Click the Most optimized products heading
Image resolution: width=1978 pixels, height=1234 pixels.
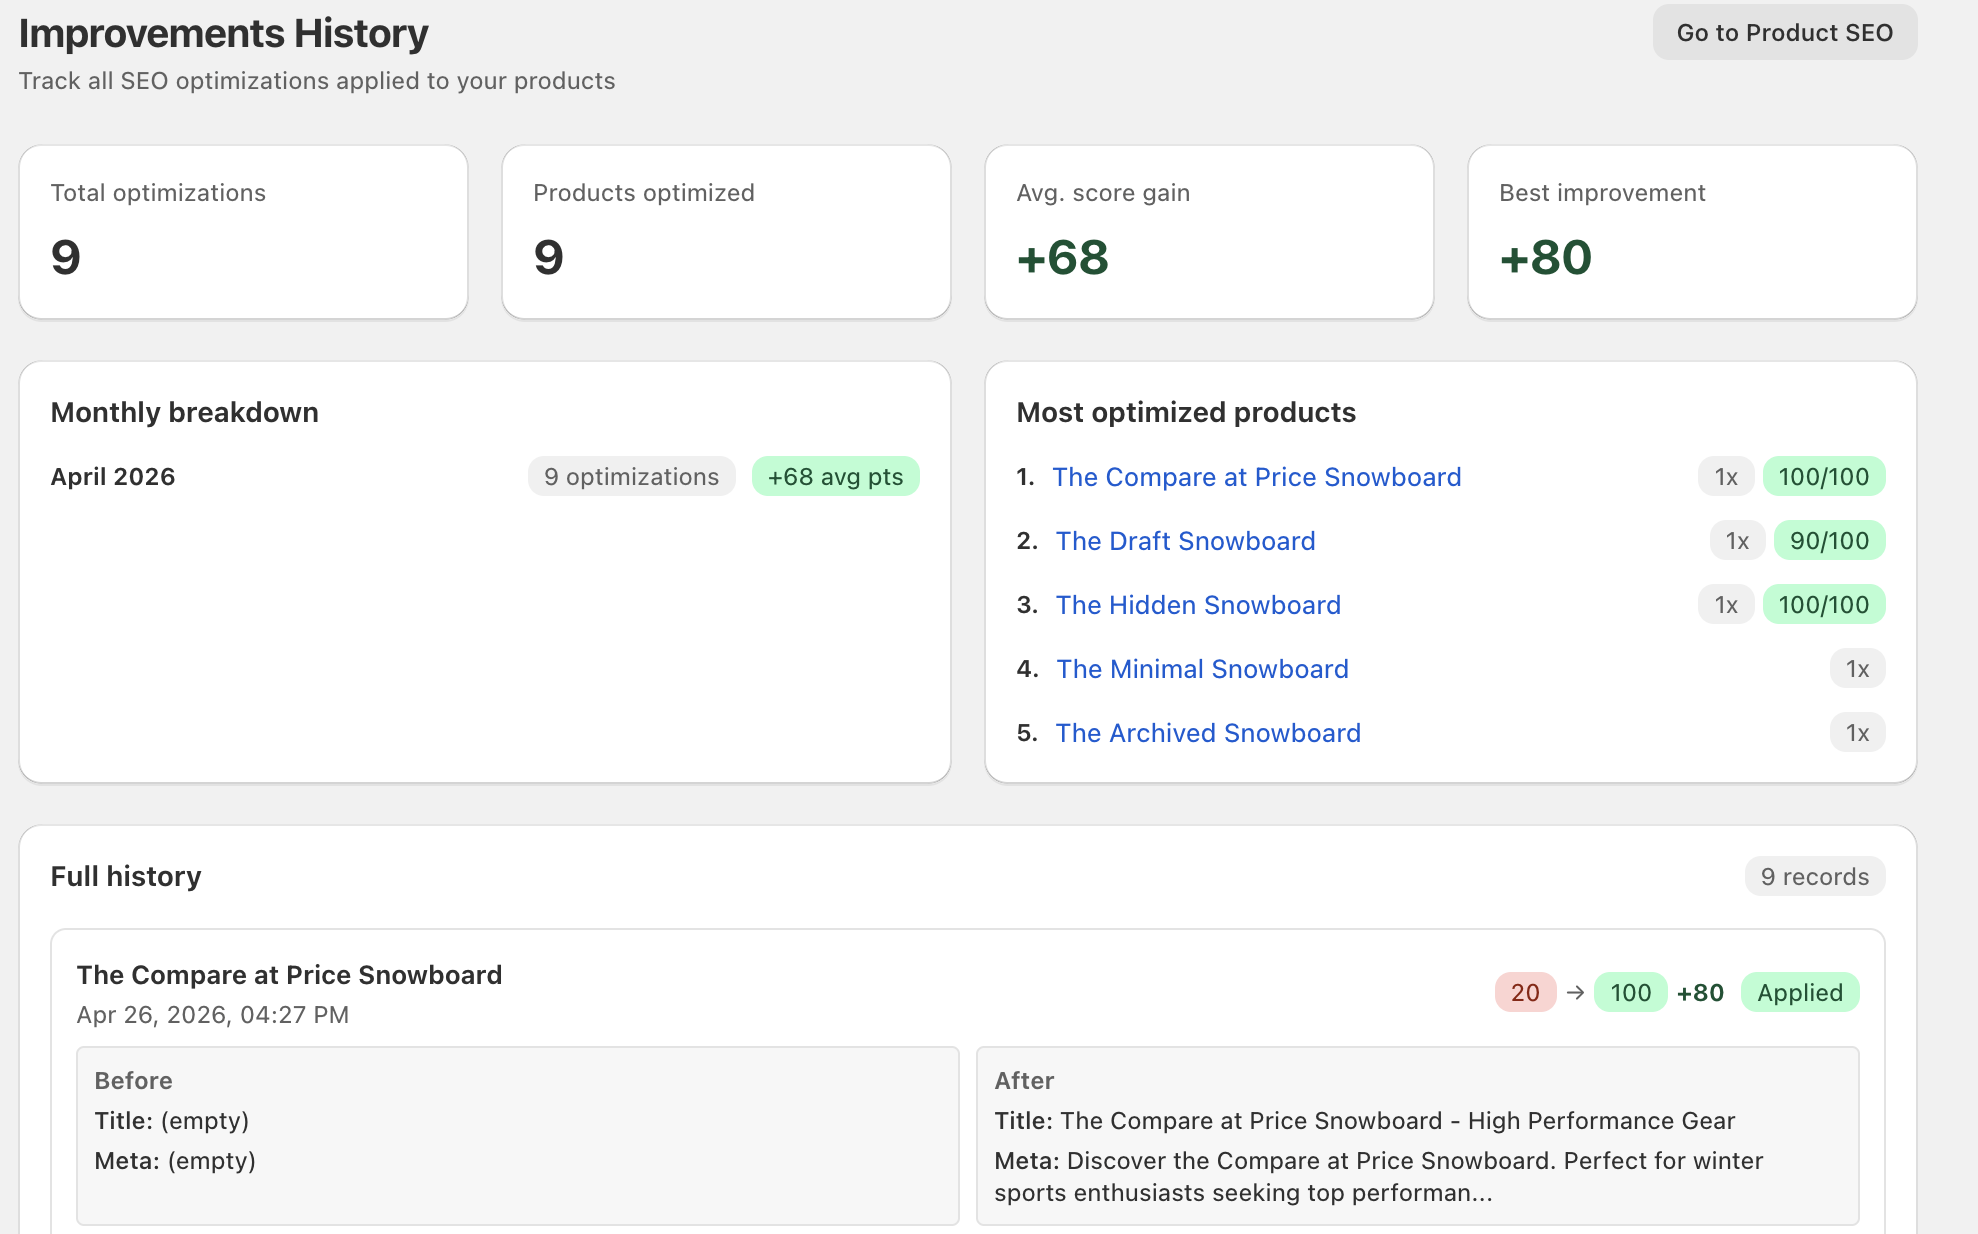point(1186,413)
